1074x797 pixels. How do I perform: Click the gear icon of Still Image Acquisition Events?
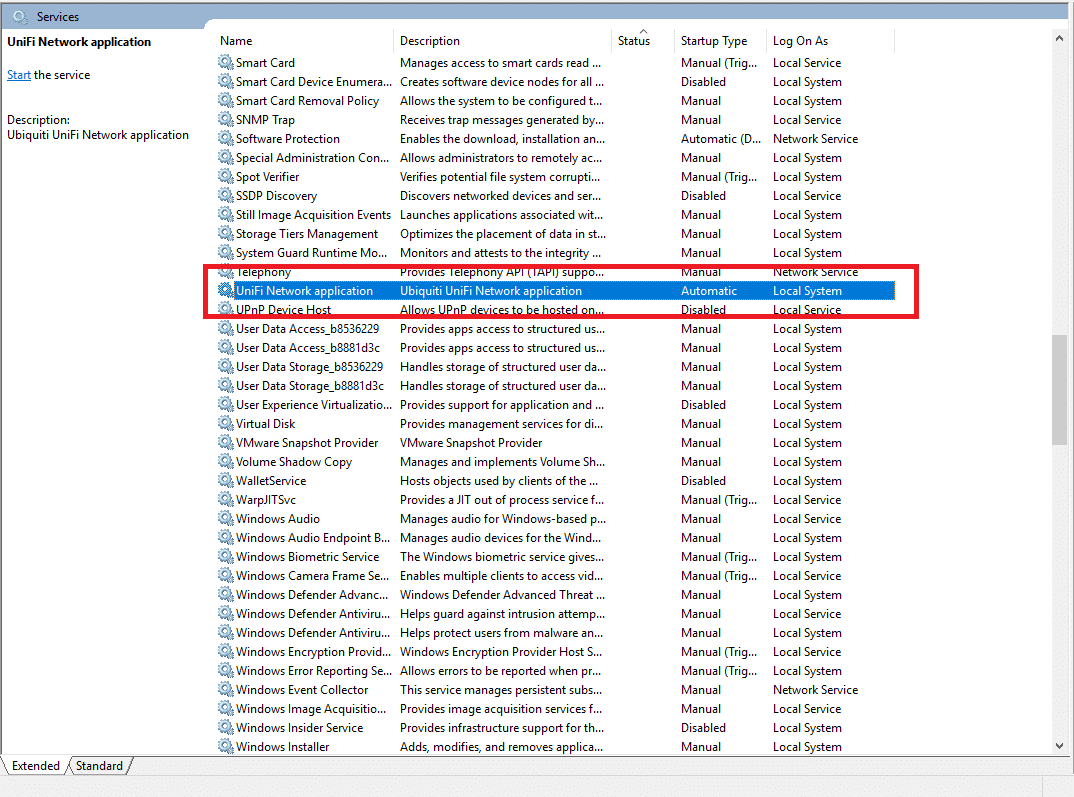coord(225,214)
